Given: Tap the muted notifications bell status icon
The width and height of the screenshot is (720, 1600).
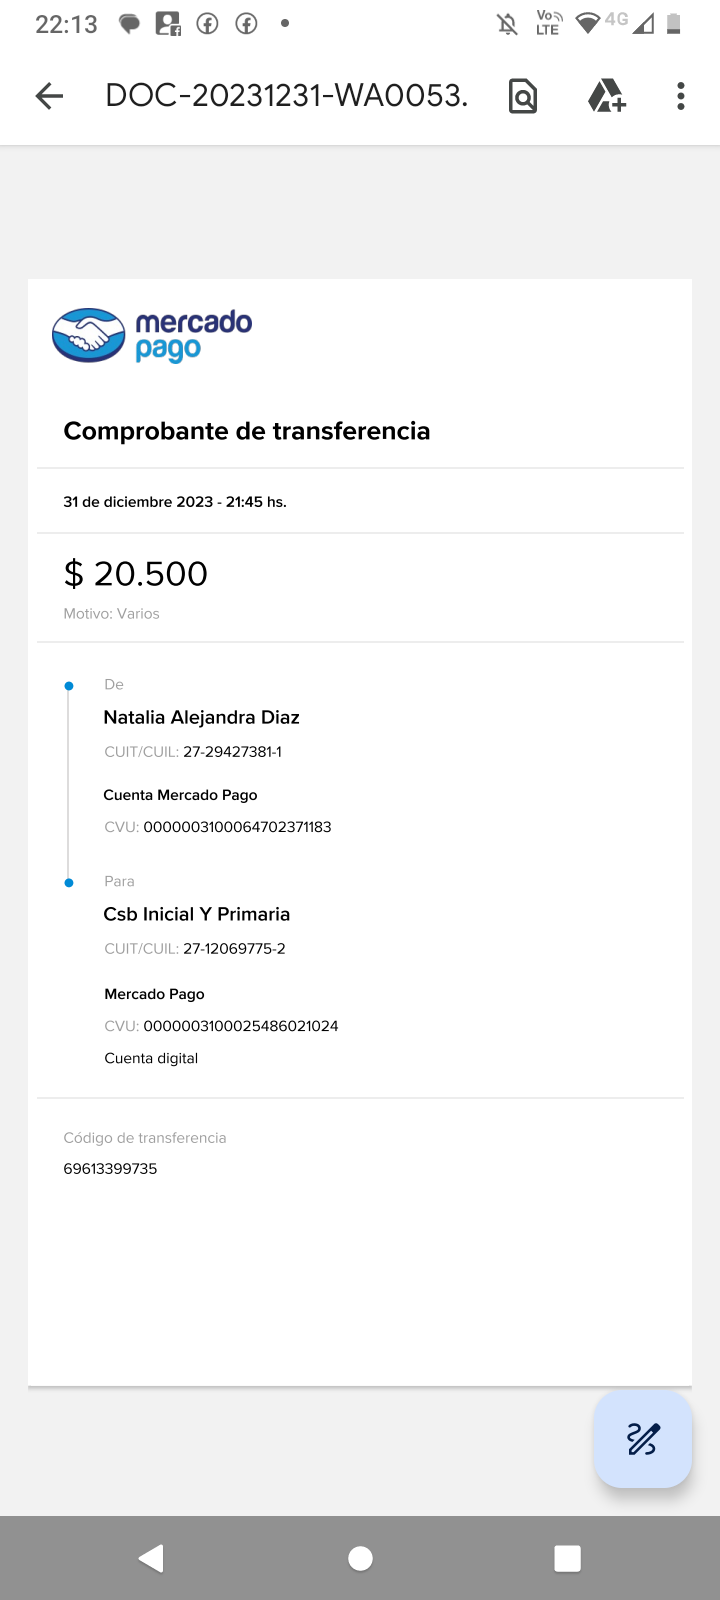Looking at the screenshot, I should coord(508,24).
